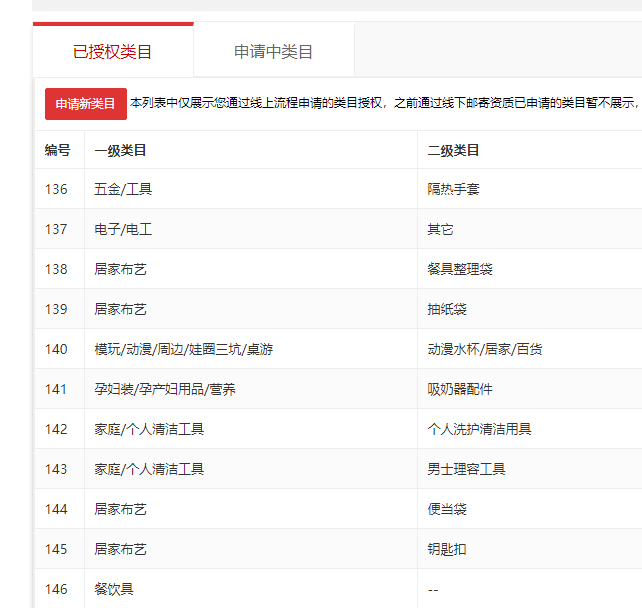Click 居家布艺 in row 139
Screen dimensions: 642x608
(x=120, y=309)
